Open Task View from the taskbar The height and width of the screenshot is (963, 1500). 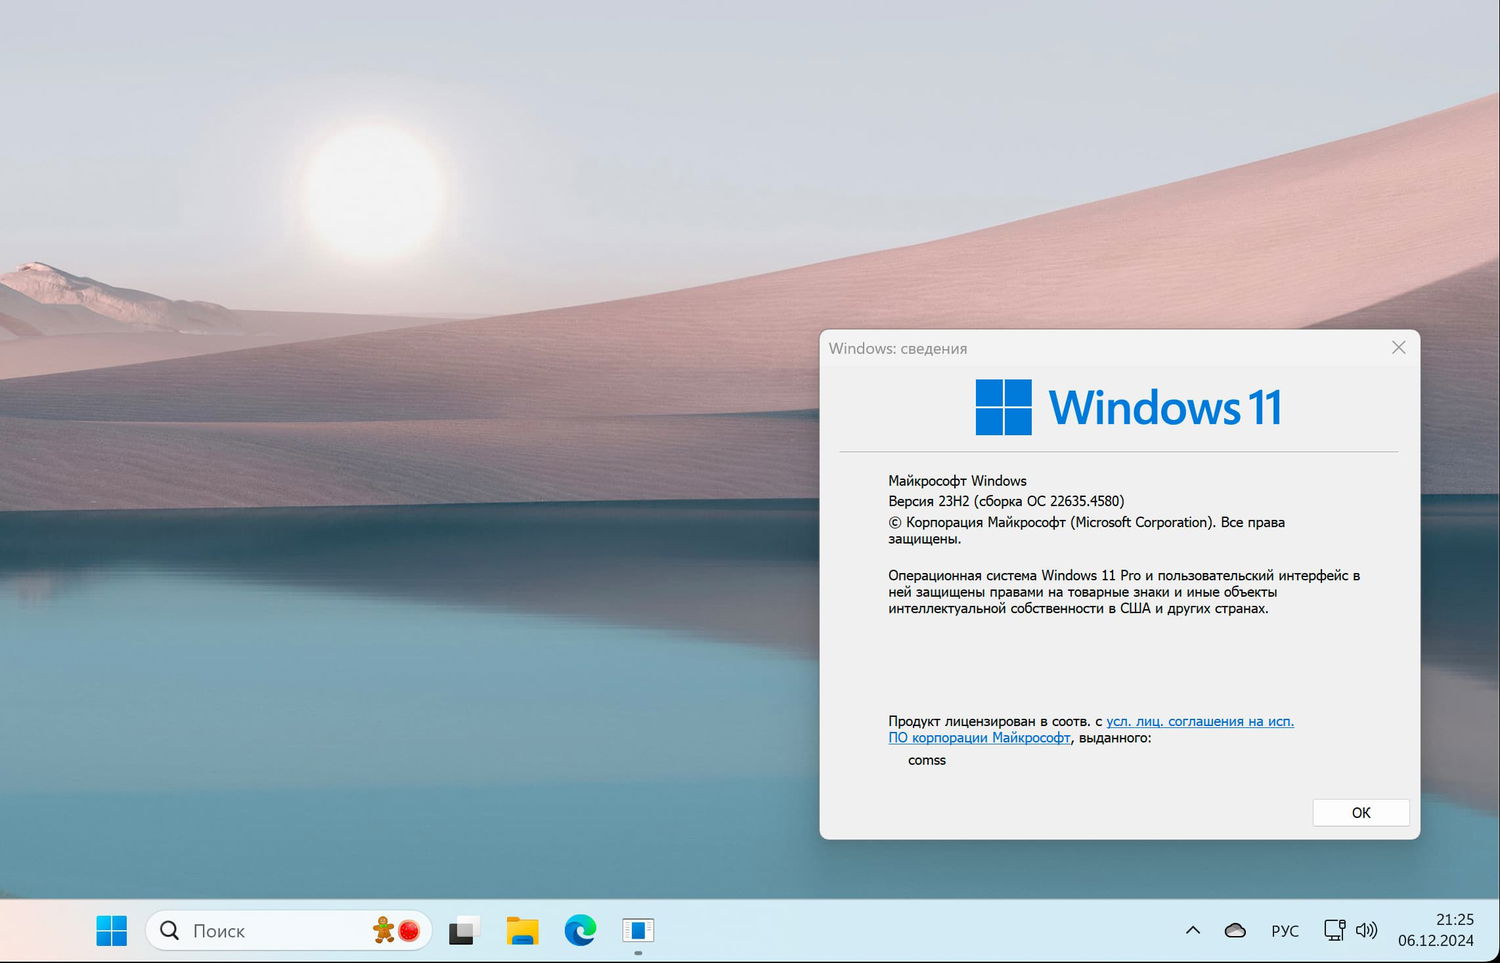tap(463, 930)
